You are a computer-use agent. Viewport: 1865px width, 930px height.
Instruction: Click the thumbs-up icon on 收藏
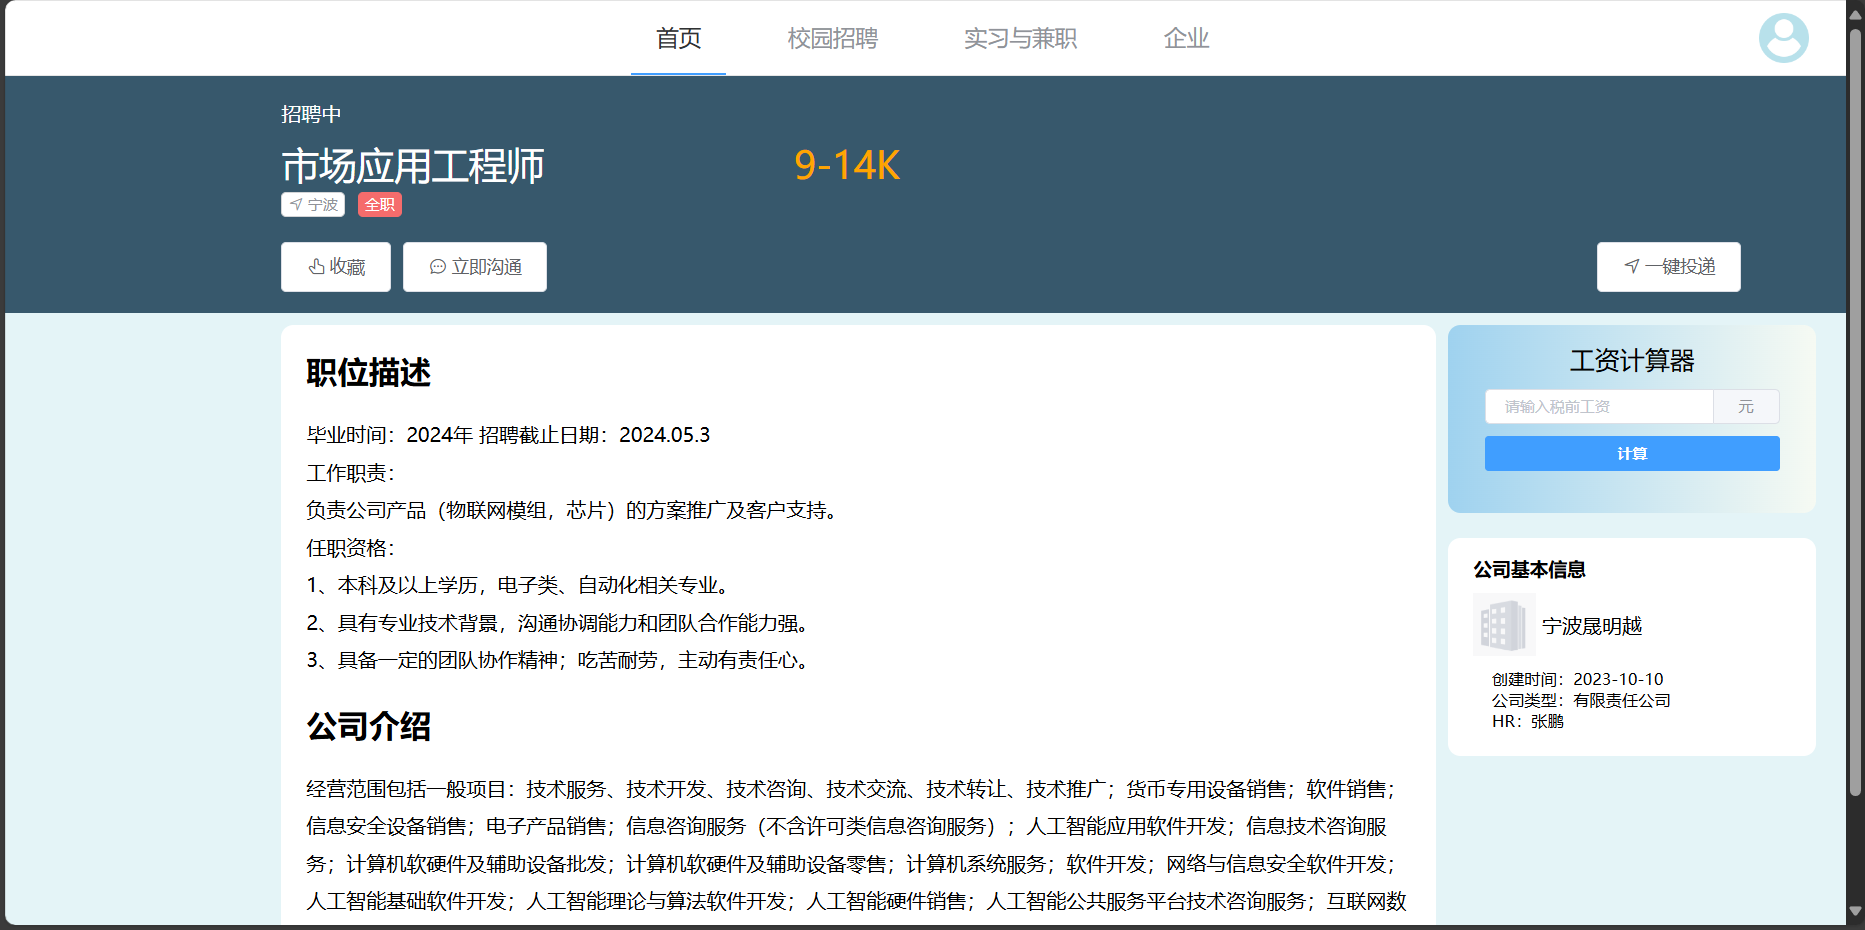[316, 267]
